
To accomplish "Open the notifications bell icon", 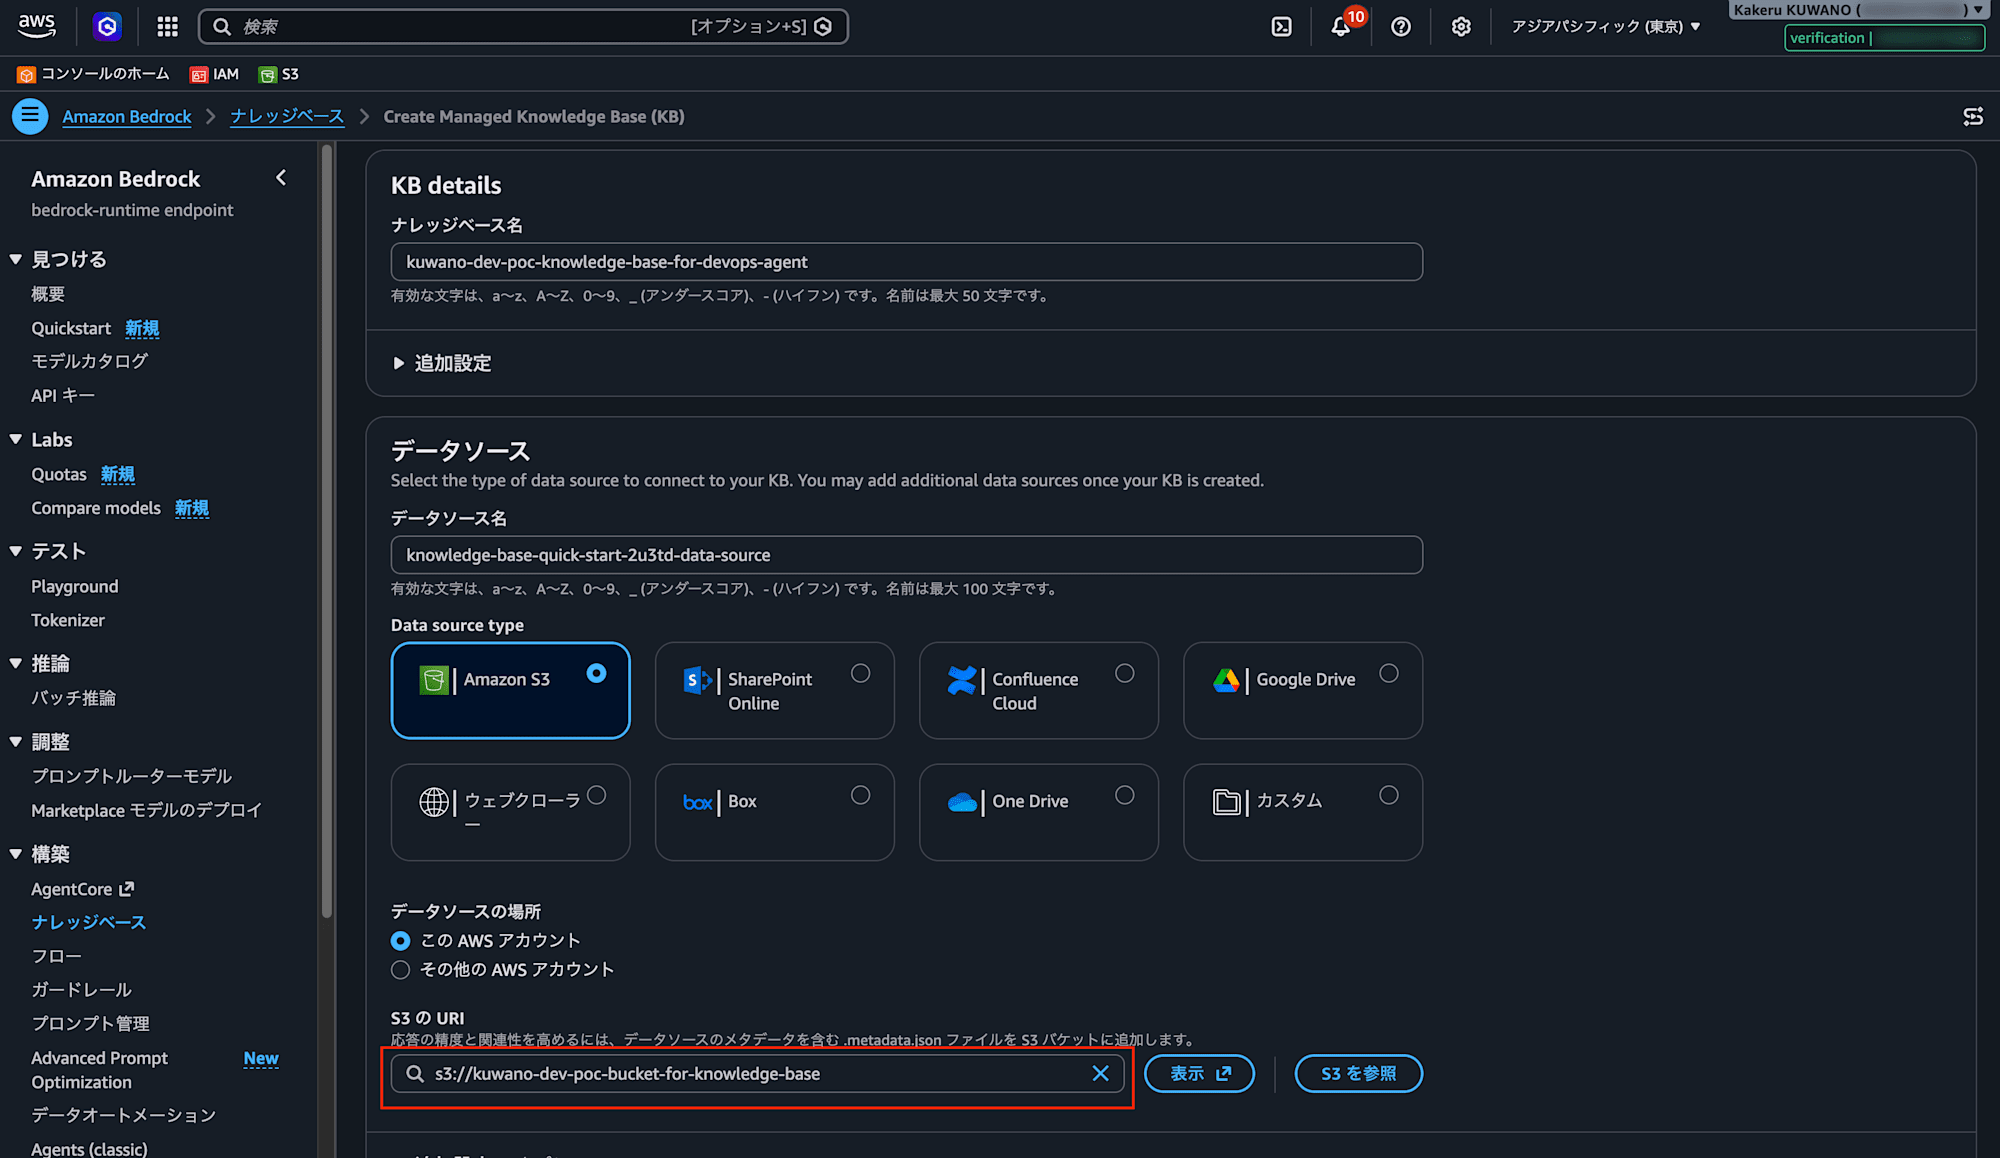I will (x=1341, y=27).
